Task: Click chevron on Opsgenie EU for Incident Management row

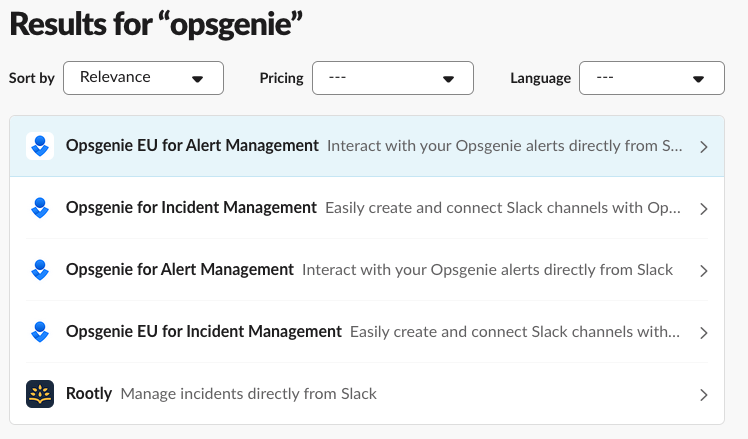Action: [704, 333]
